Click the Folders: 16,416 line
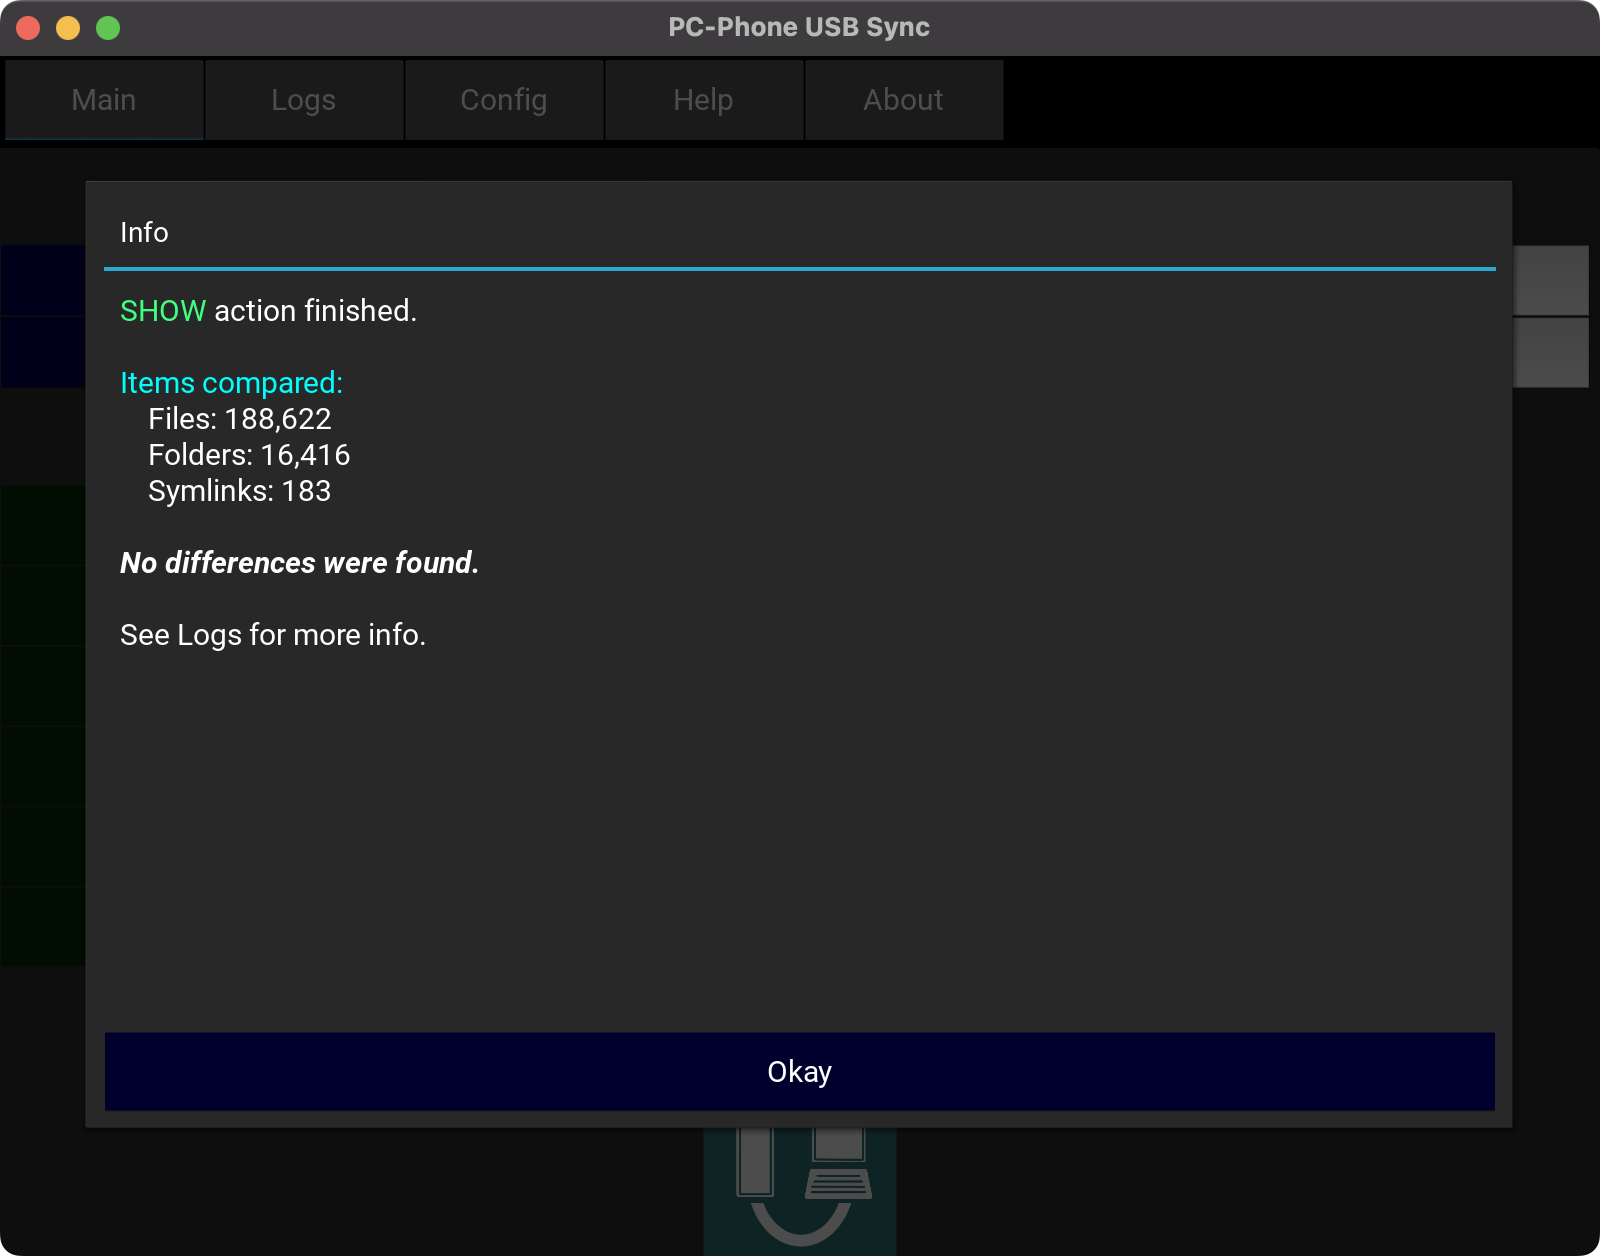This screenshot has height=1256, width=1600. [x=249, y=455]
